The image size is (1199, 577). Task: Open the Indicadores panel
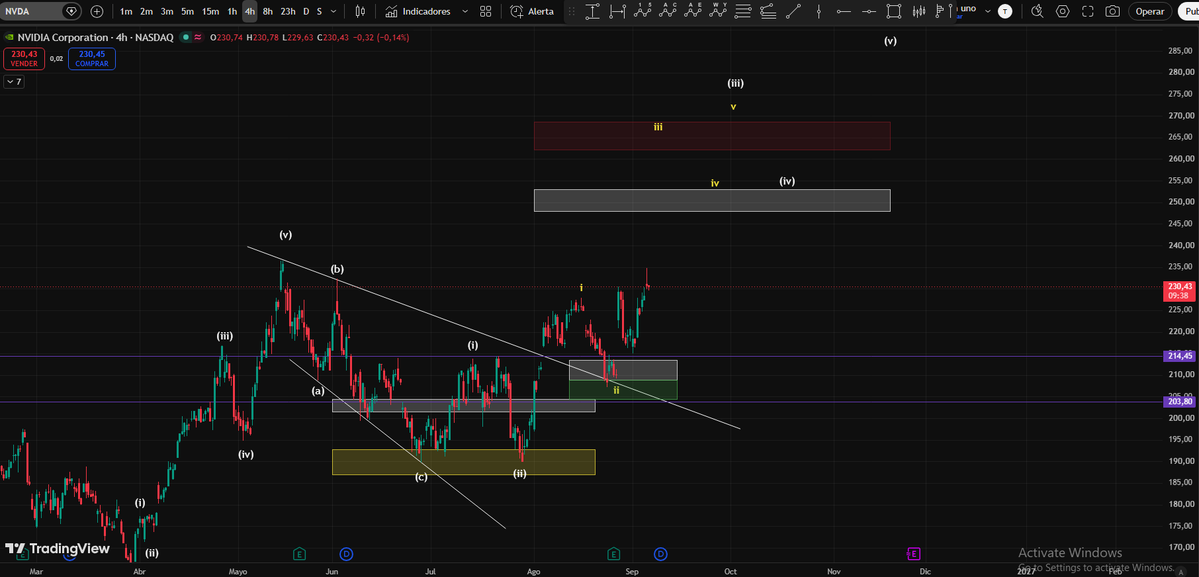click(x=418, y=11)
